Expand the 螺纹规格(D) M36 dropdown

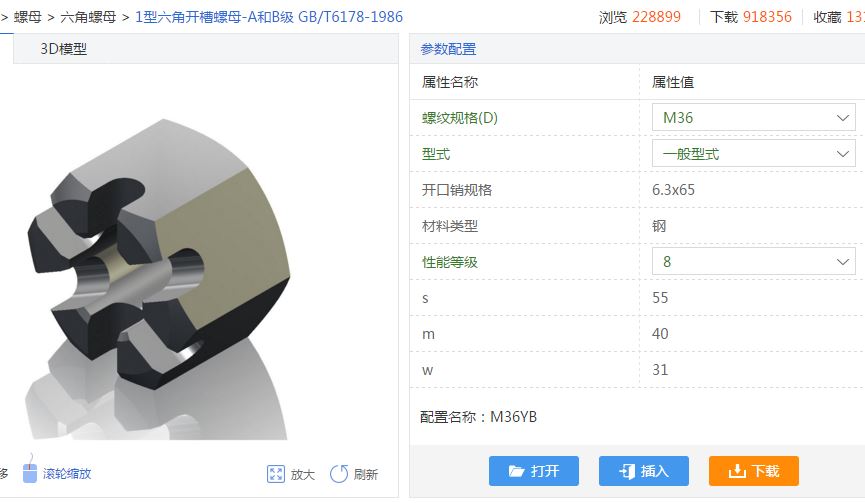coord(754,117)
